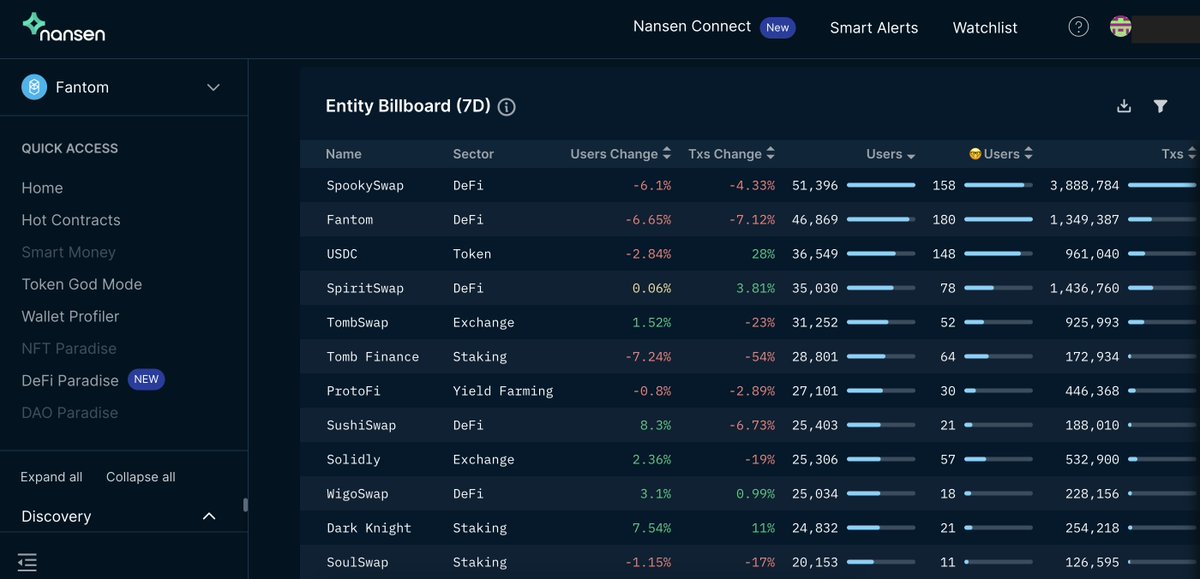The image size is (1200, 579).
Task: Toggle sorting on the Users Change column
Action: pyautogui.click(x=666, y=153)
